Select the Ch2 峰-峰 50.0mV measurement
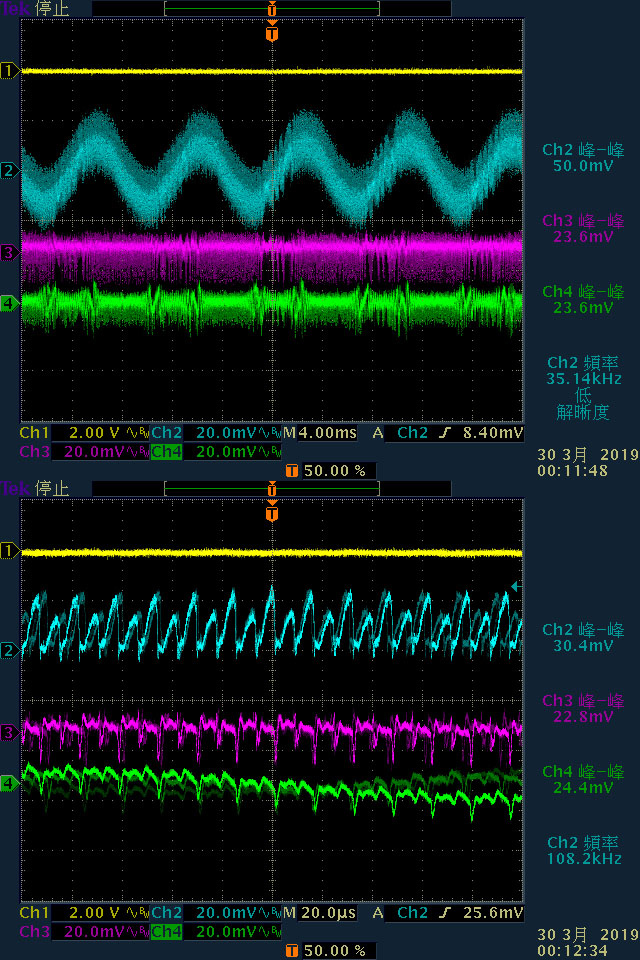The image size is (640, 960). coord(583,158)
